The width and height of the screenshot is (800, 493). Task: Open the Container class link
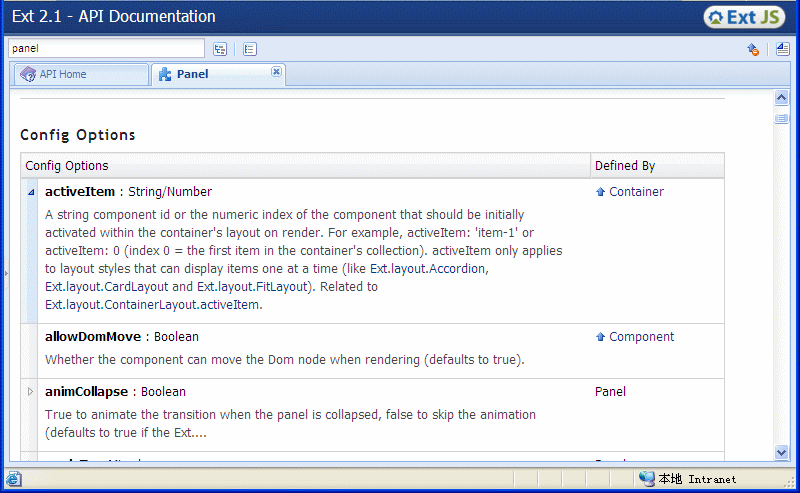click(636, 192)
